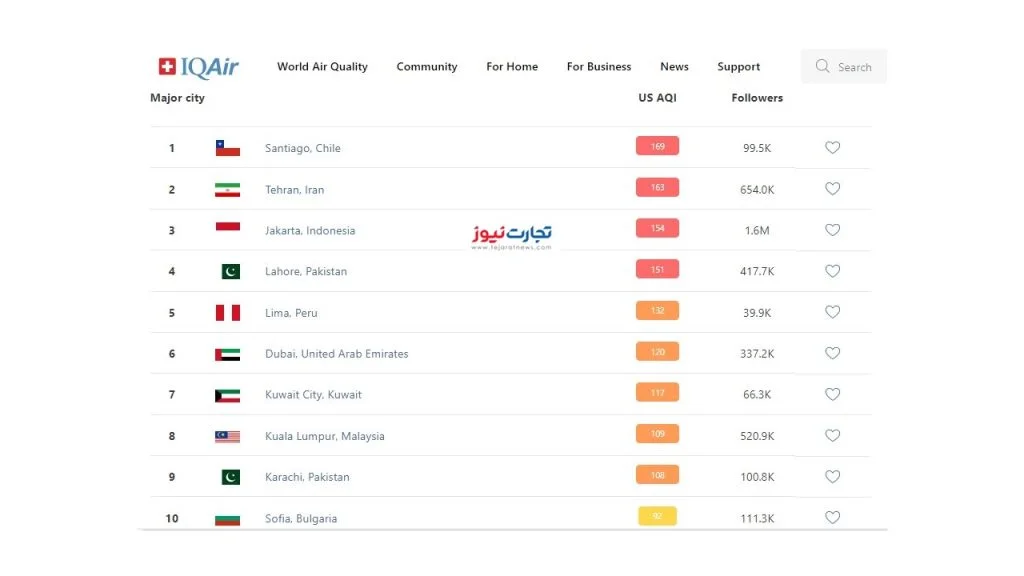Open the Karachi, Pakistan link
The height and width of the screenshot is (576, 1024).
(x=307, y=477)
